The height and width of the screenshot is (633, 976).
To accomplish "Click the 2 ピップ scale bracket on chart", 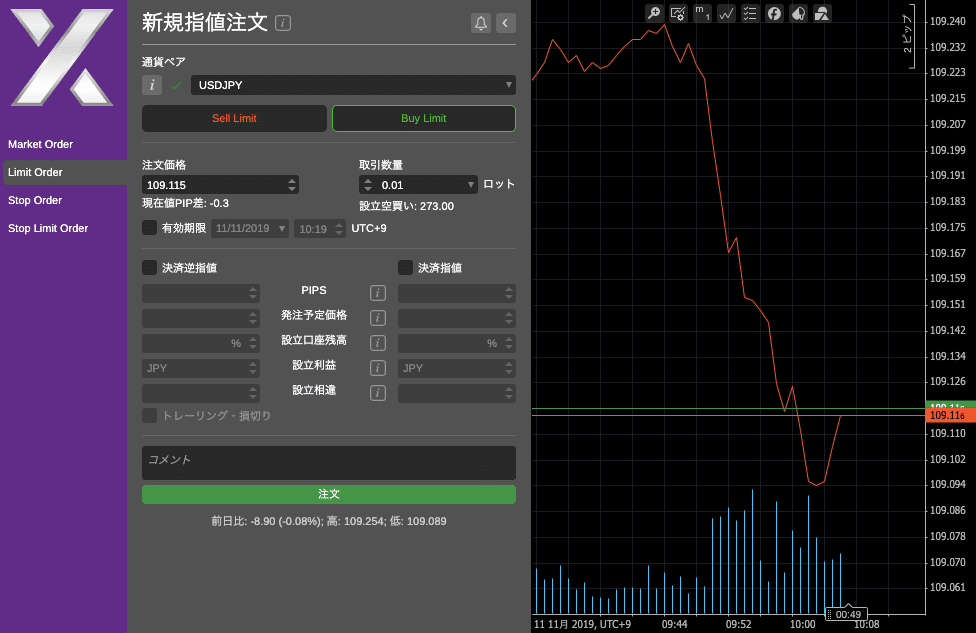I will [909, 36].
